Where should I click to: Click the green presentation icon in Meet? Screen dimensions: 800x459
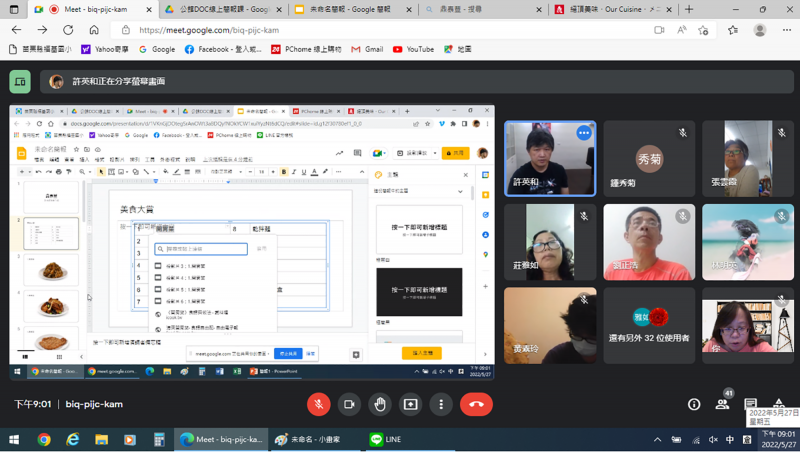tap(20, 82)
